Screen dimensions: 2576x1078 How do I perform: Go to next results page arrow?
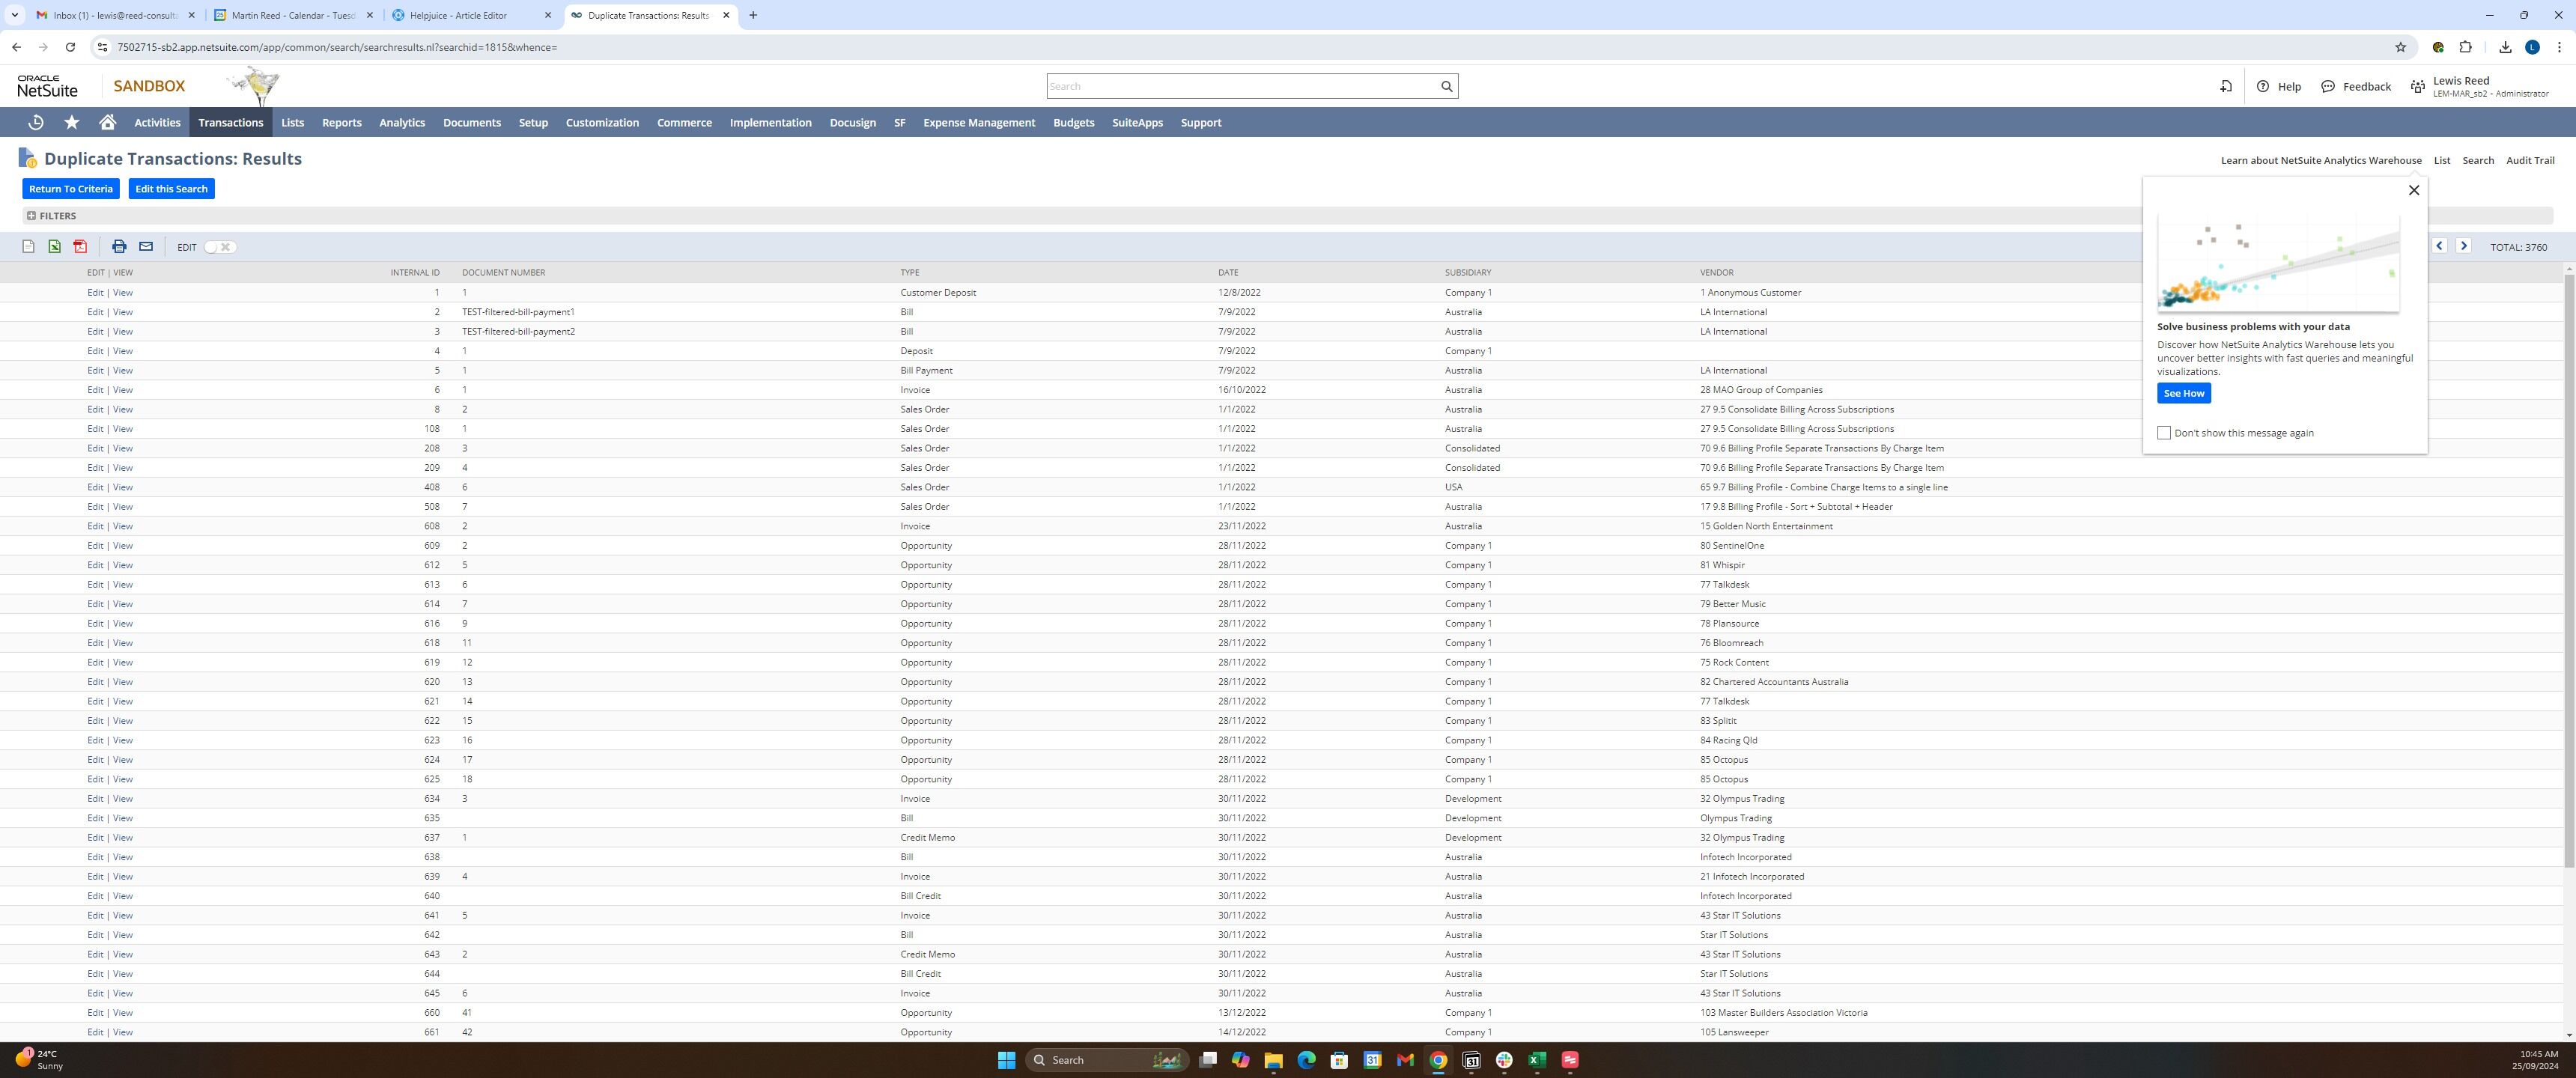2464,246
